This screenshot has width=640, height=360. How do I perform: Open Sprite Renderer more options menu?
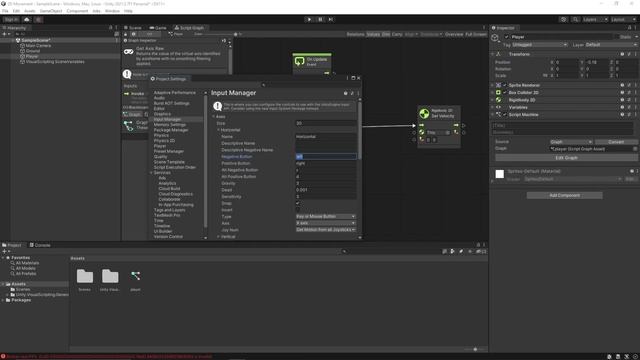click(635, 85)
